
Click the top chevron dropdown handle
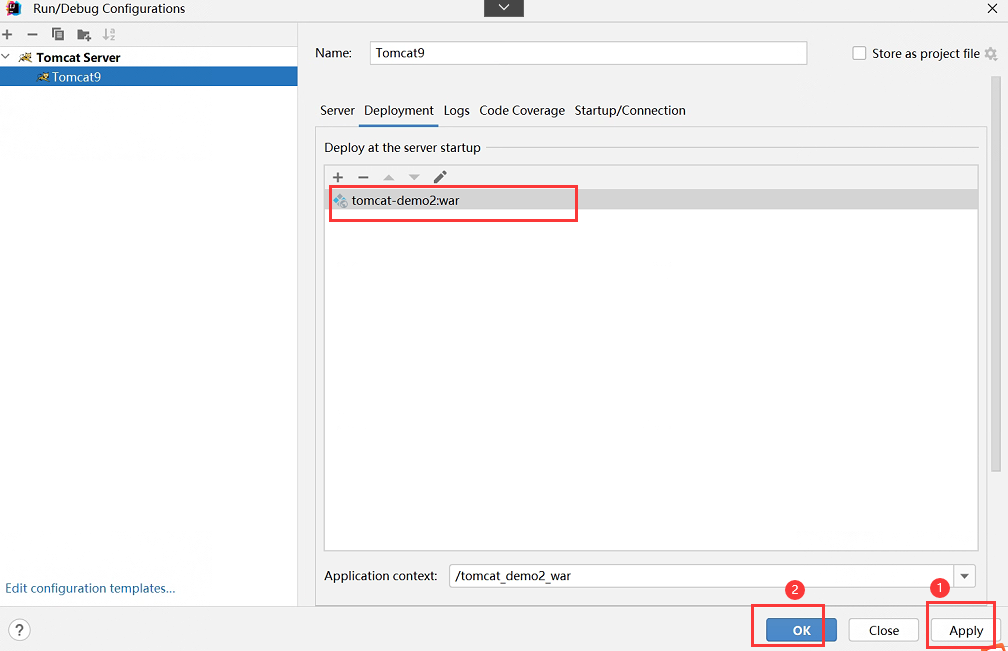coord(504,8)
